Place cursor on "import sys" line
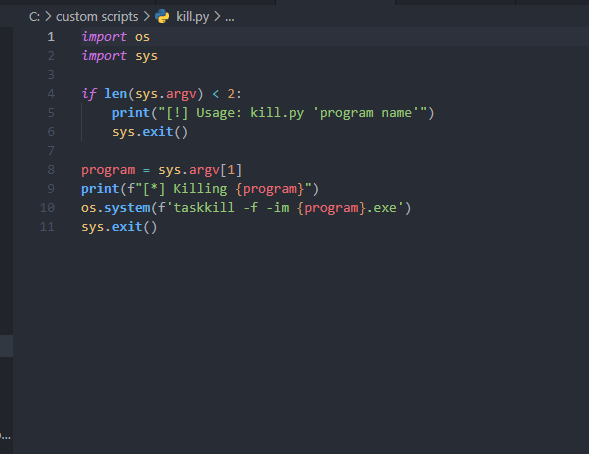This screenshot has width=589, height=454. (x=119, y=56)
